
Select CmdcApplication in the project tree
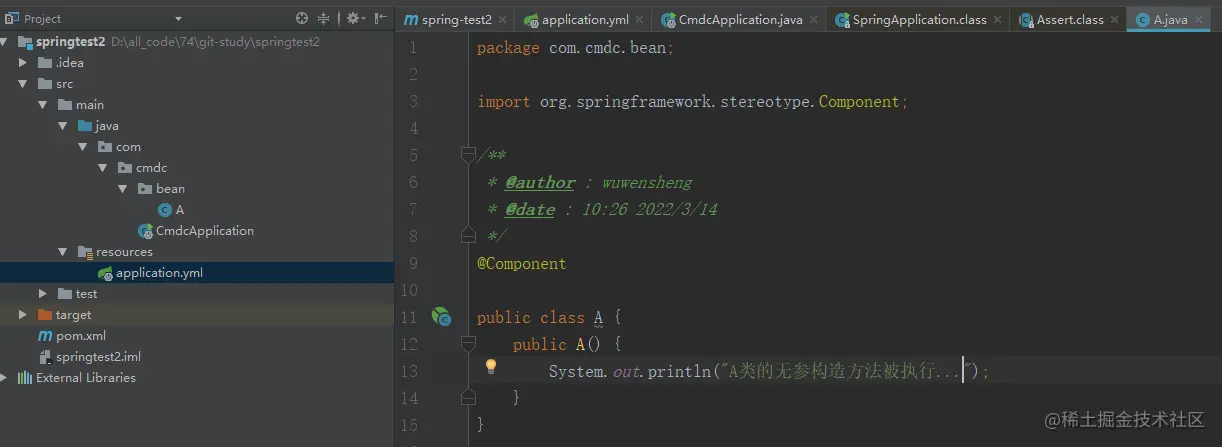click(205, 231)
